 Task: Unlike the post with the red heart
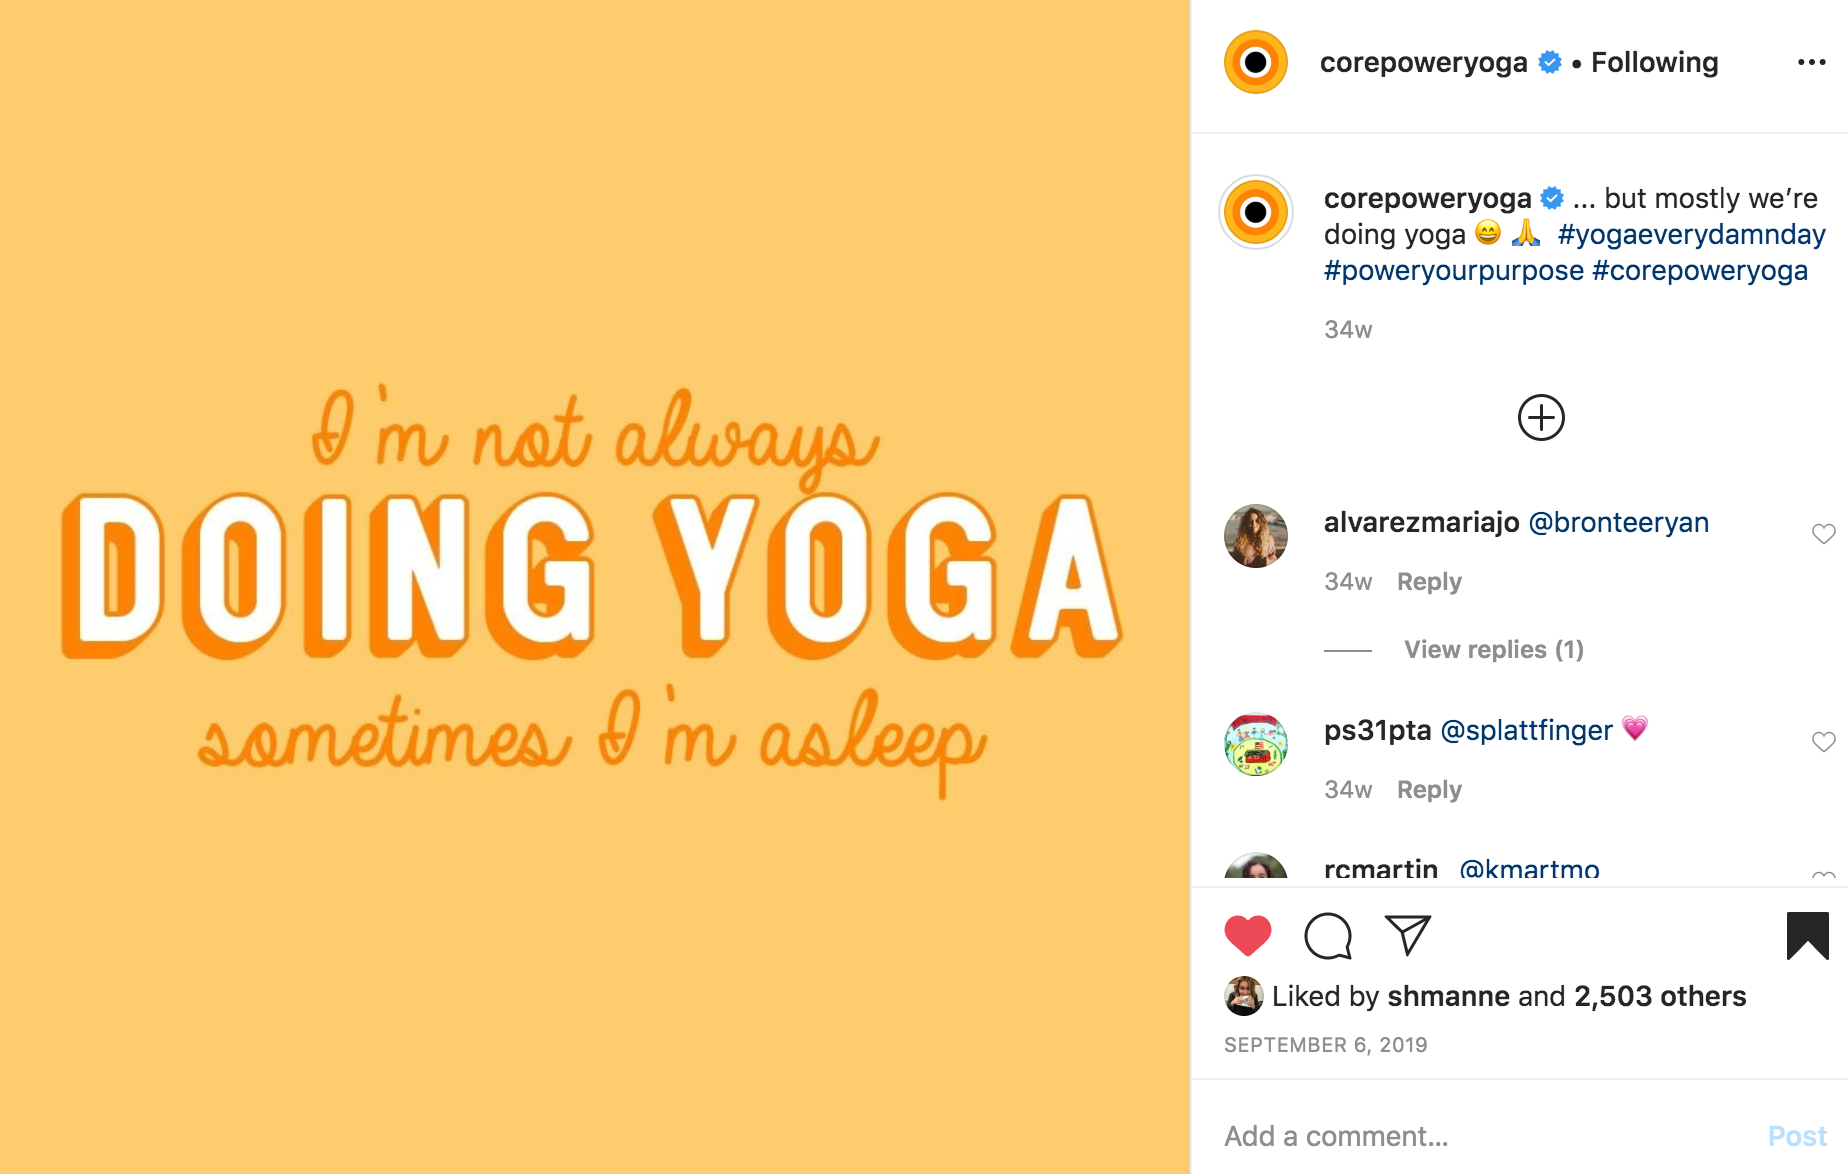pos(1247,936)
